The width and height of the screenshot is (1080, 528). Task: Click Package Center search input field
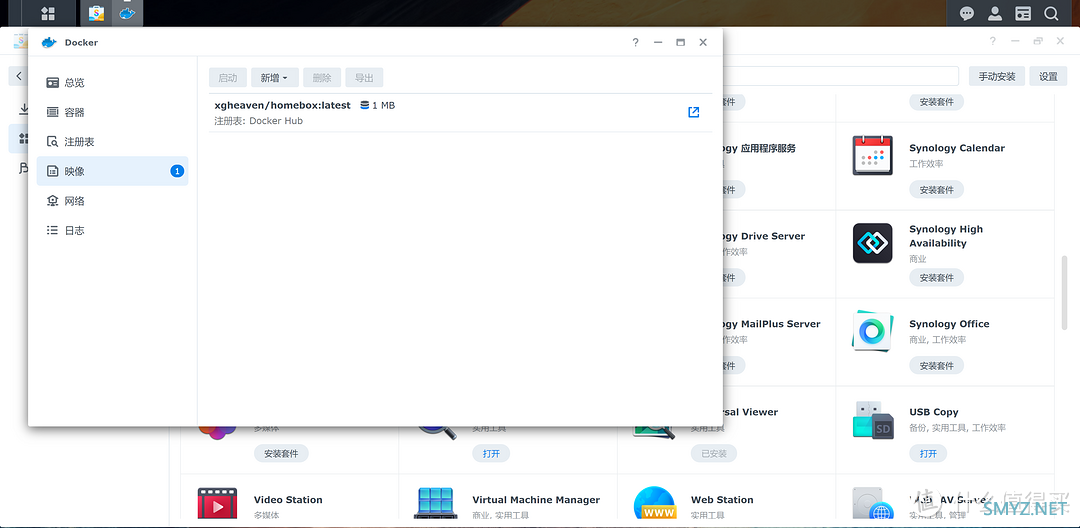click(840, 76)
